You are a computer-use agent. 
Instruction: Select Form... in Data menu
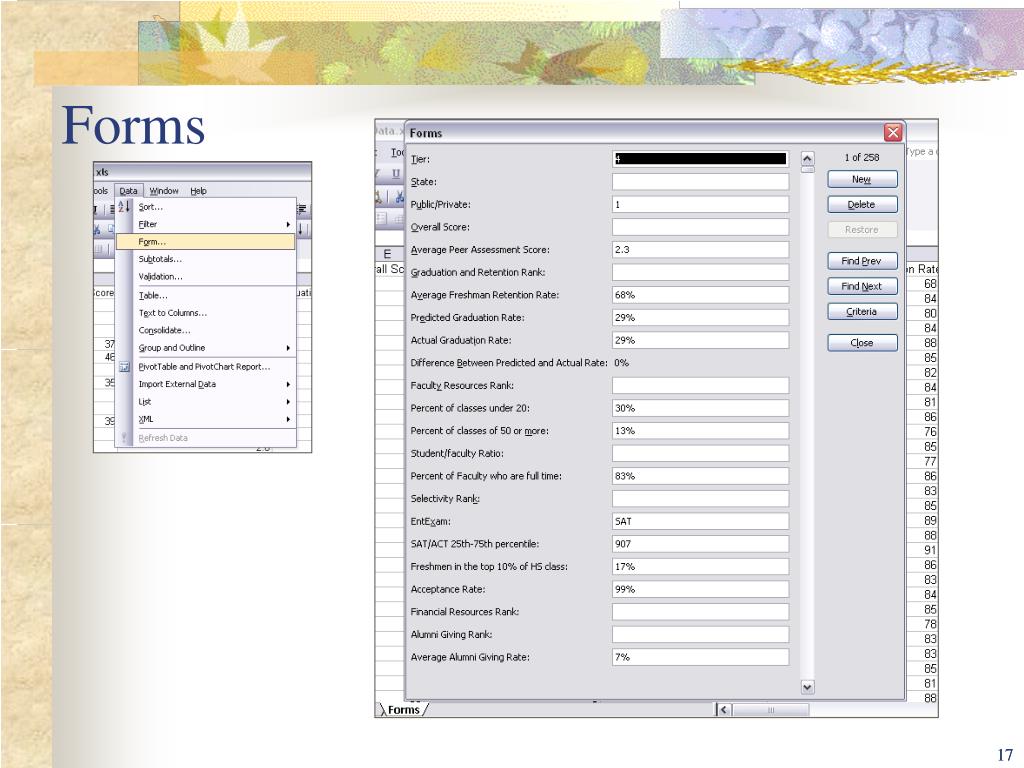pos(206,242)
